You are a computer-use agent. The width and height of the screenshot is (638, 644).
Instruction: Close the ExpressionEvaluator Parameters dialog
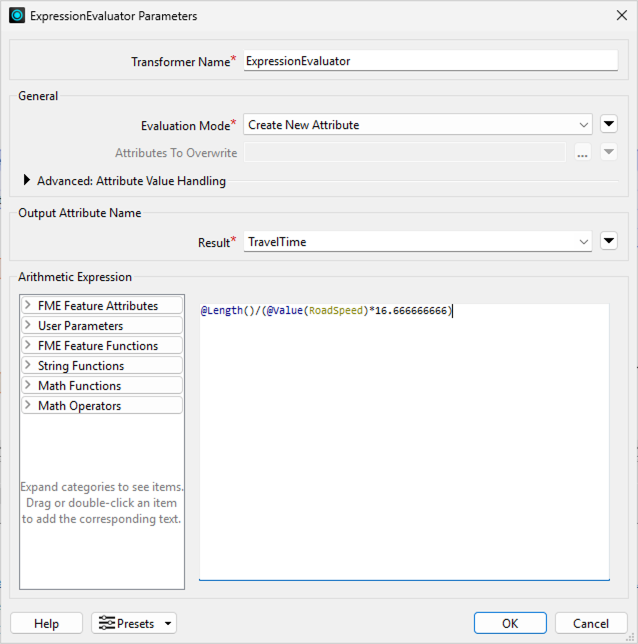622,16
